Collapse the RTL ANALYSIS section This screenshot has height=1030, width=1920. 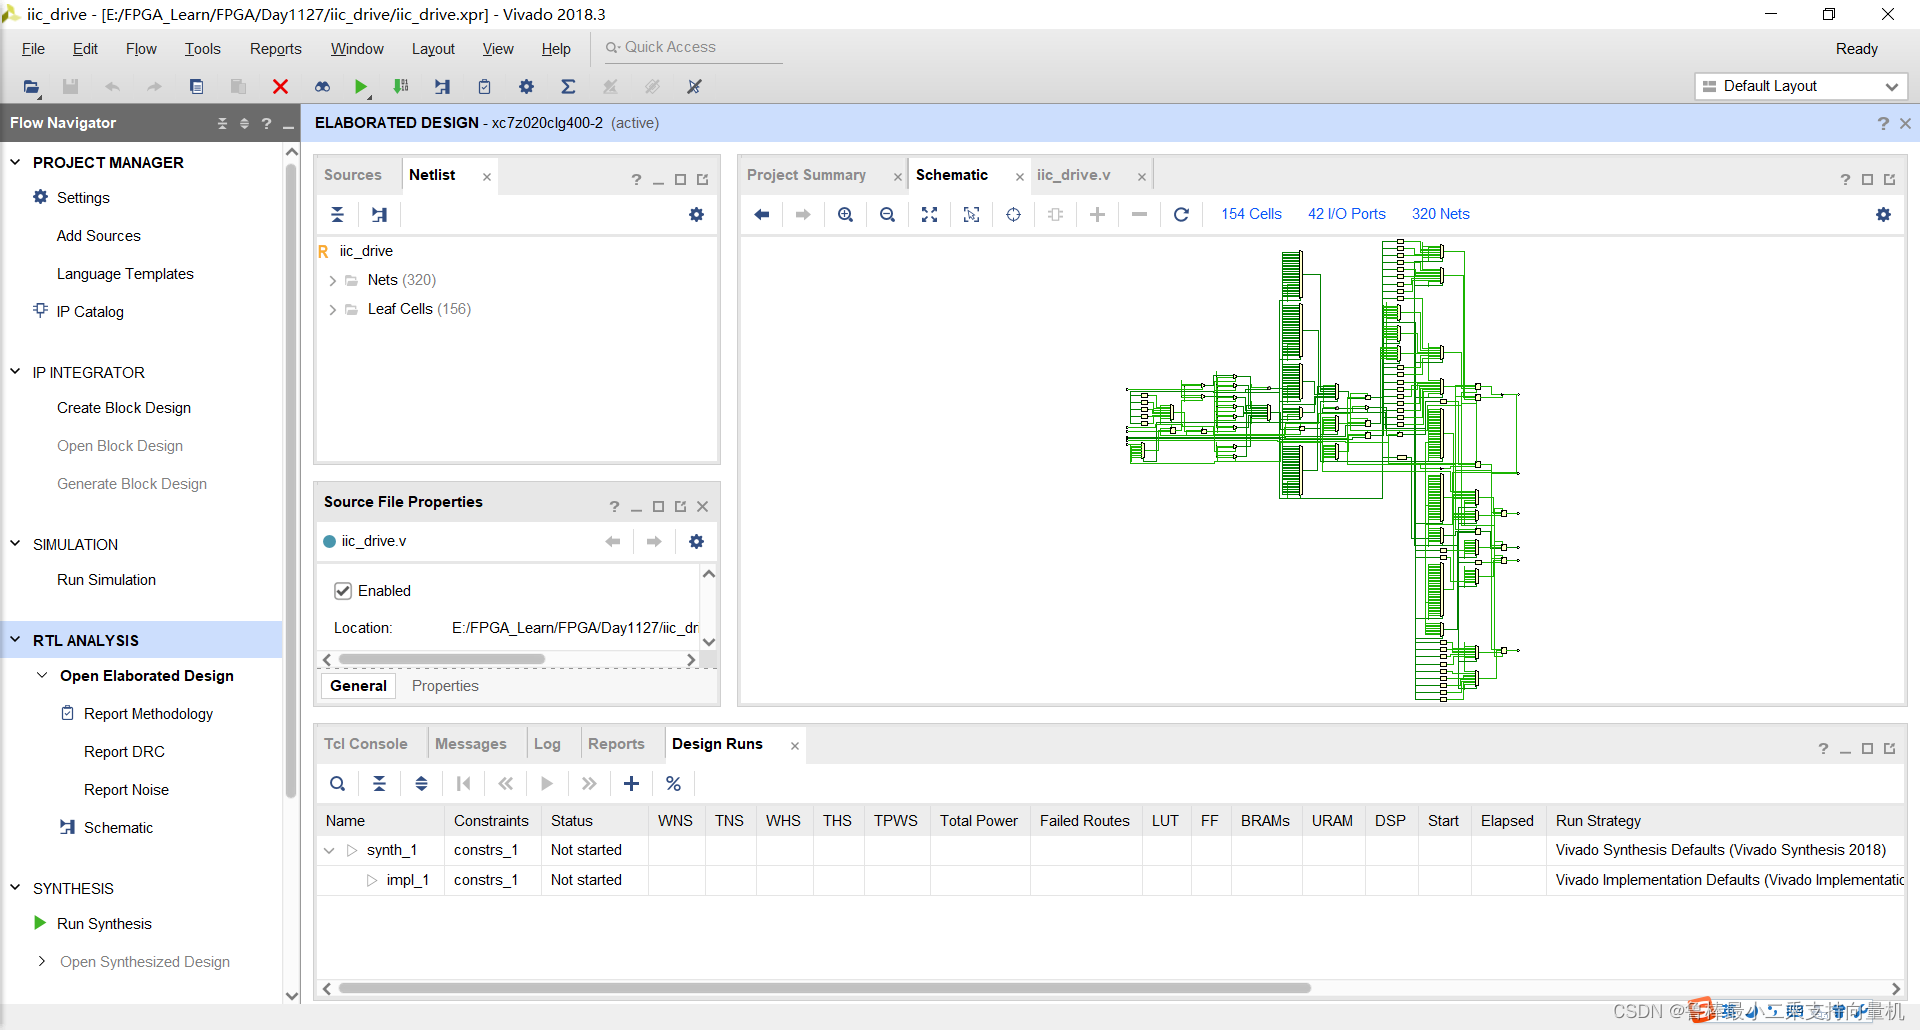coord(15,640)
